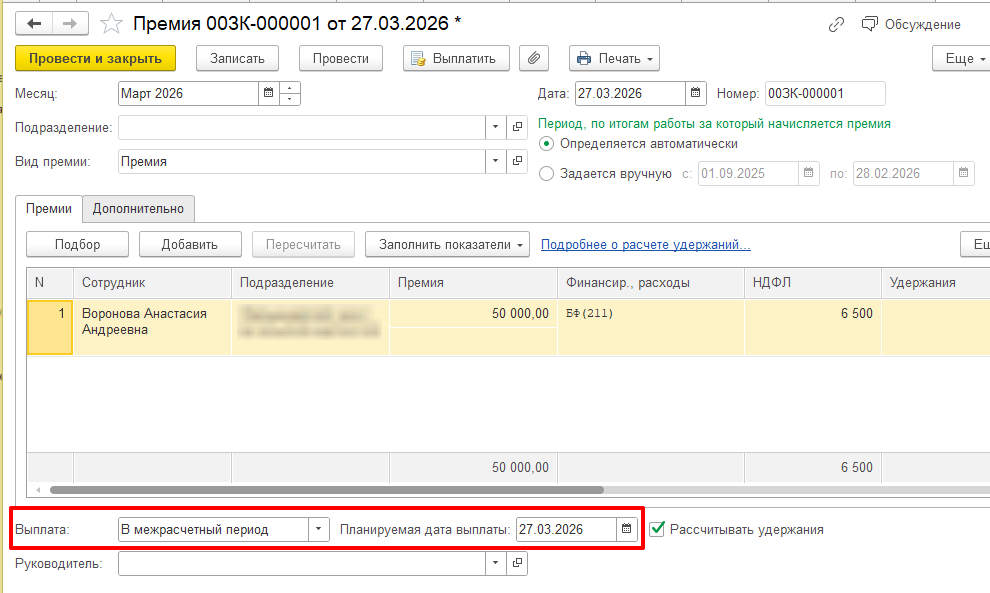This screenshot has width=990, height=593.
Task: Expand the Выплата dropdown list
Action: click(x=318, y=529)
